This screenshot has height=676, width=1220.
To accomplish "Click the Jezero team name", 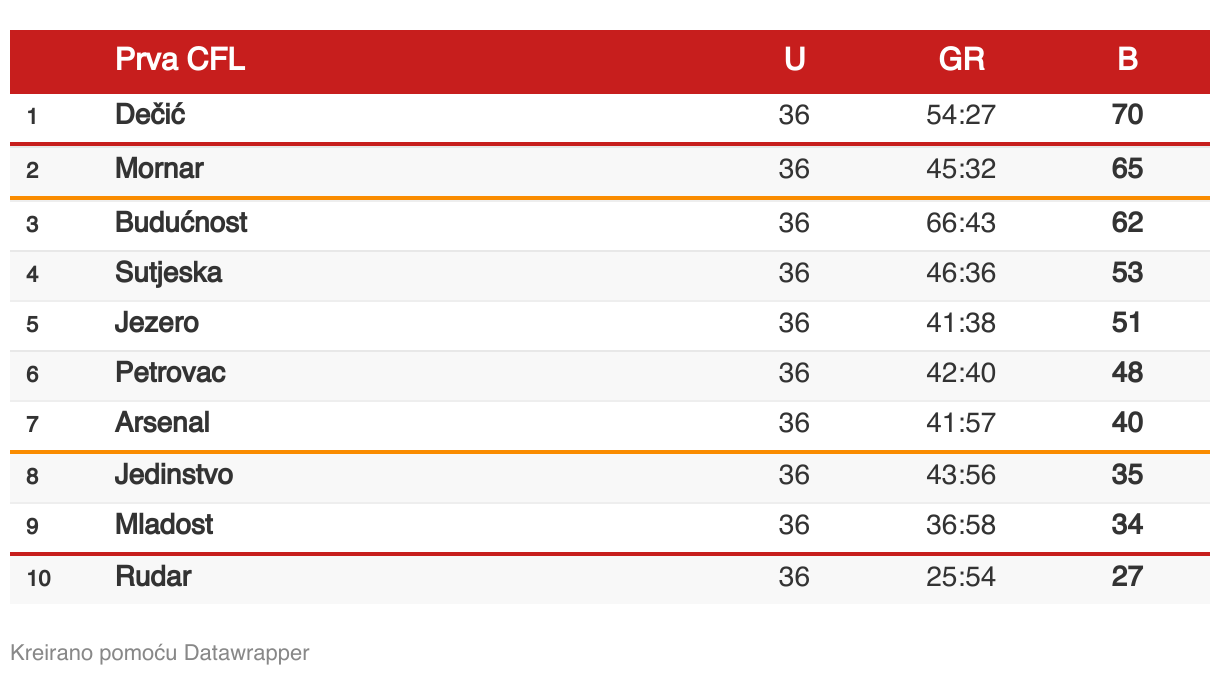I will coord(157,322).
